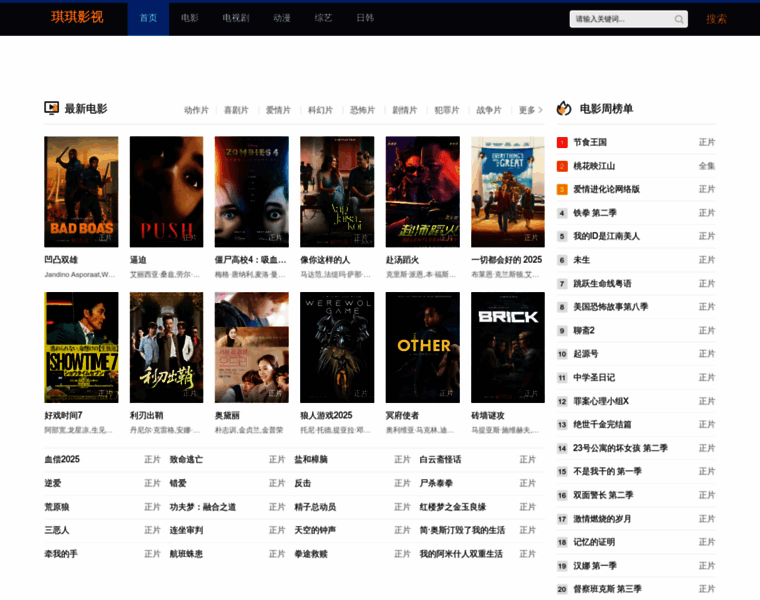Open the 动漫 menu item
This screenshot has width=760, height=600.
pos(282,18)
